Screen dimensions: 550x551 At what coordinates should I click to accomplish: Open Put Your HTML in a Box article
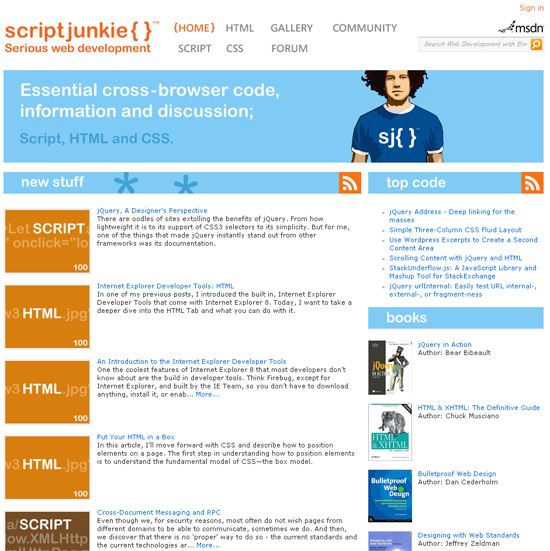coord(135,437)
